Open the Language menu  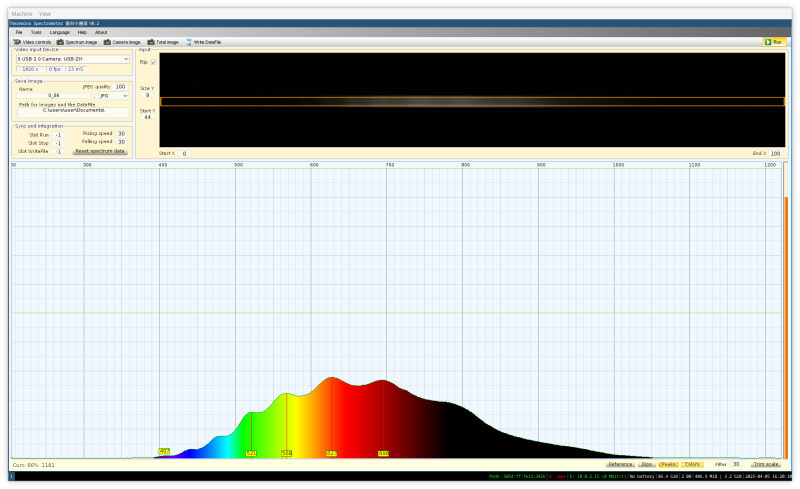(x=60, y=32)
